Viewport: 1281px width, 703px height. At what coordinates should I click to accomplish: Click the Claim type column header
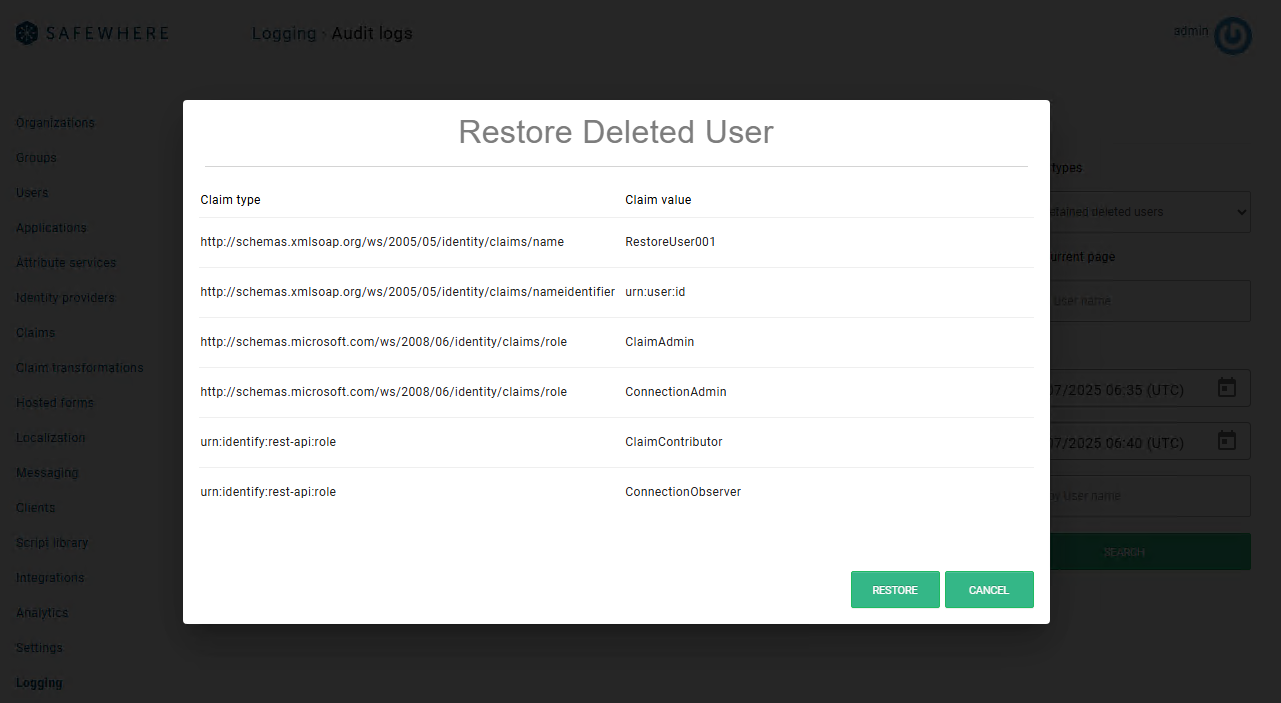tap(230, 200)
